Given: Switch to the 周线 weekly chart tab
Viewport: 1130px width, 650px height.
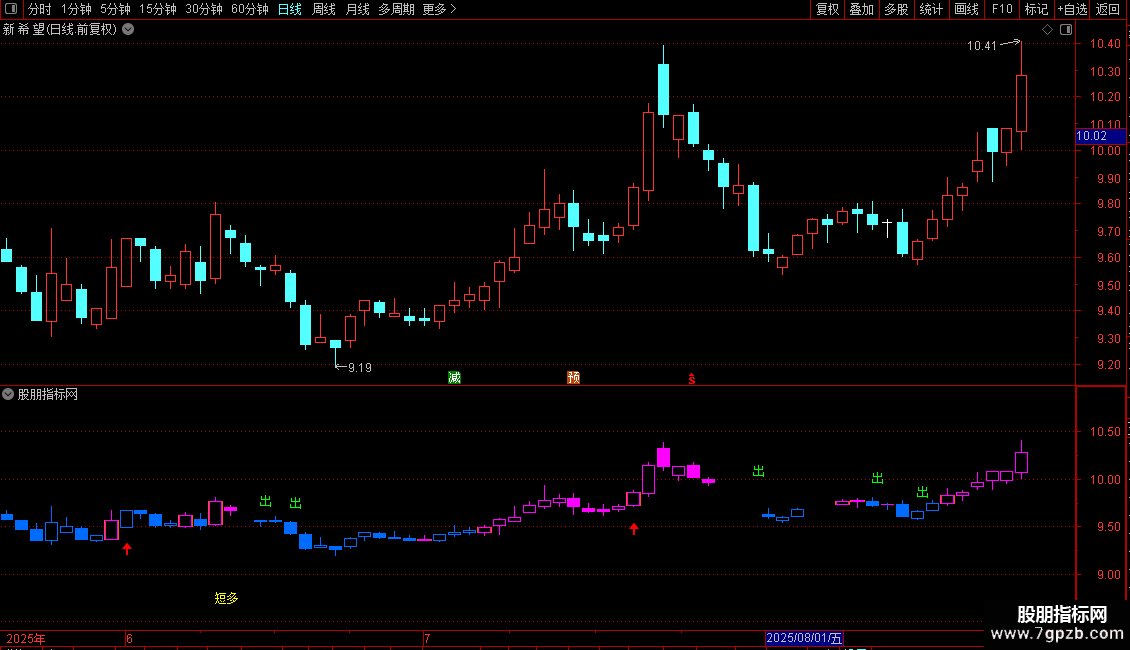Looking at the screenshot, I should 324,9.
